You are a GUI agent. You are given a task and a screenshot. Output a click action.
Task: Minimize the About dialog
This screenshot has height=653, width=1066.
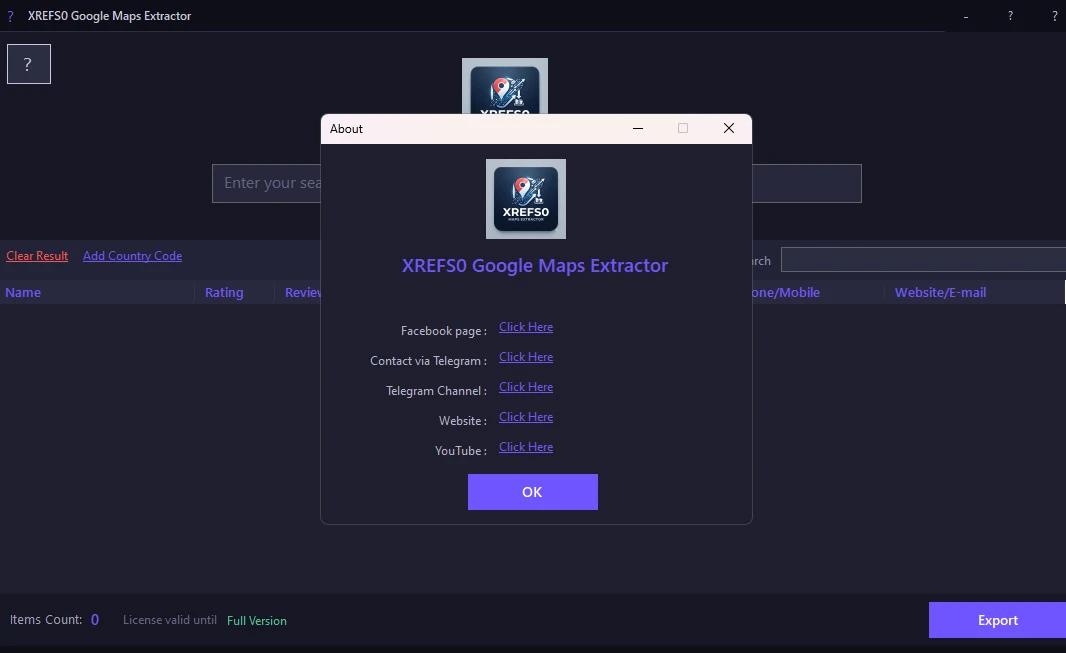click(638, 128)
